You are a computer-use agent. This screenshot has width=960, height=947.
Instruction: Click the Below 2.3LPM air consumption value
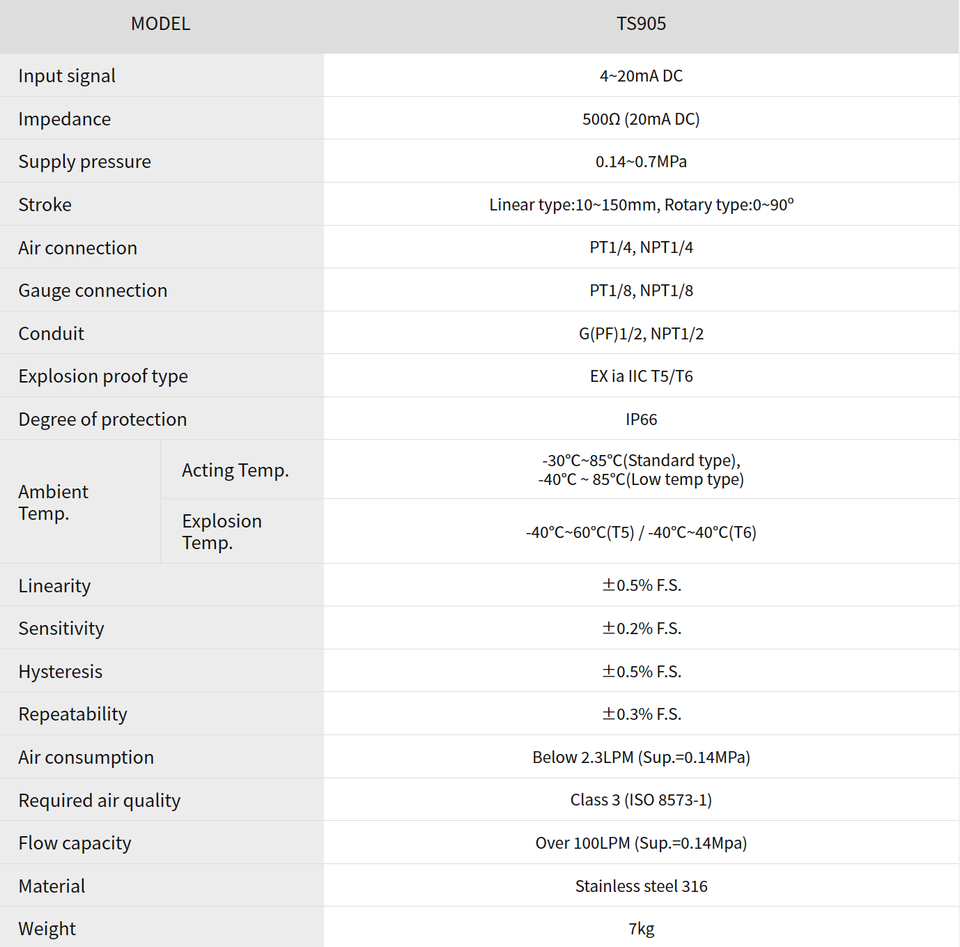641,758
